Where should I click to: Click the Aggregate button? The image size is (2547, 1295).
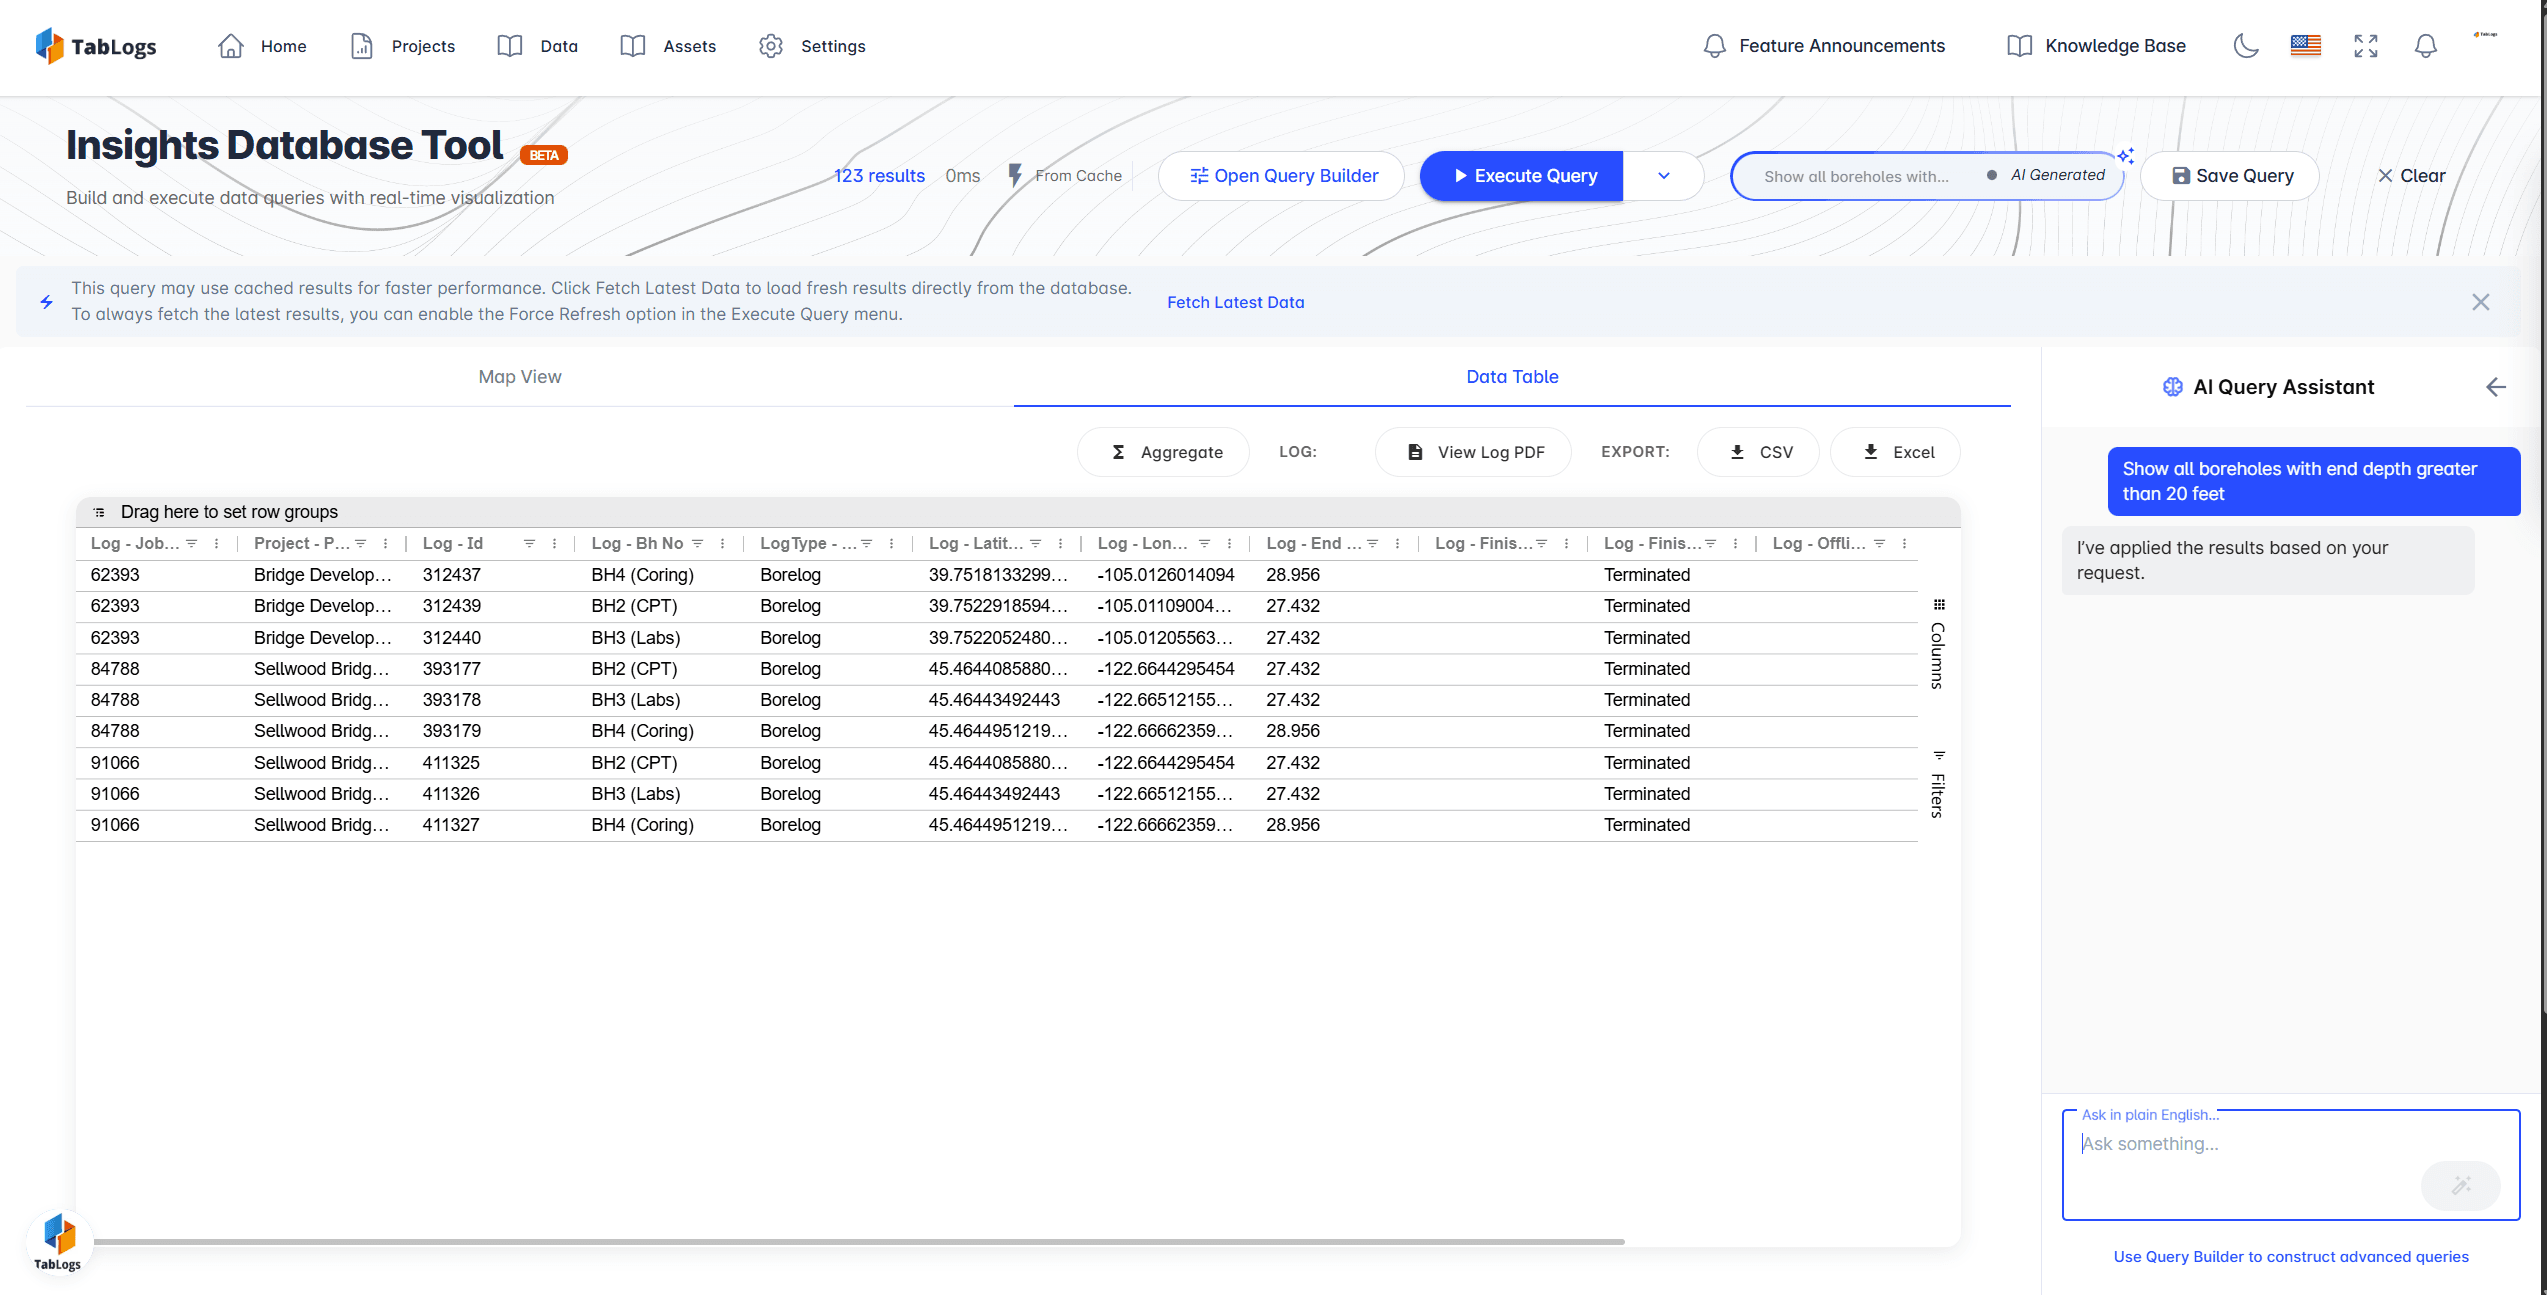tap(1164, 452)
